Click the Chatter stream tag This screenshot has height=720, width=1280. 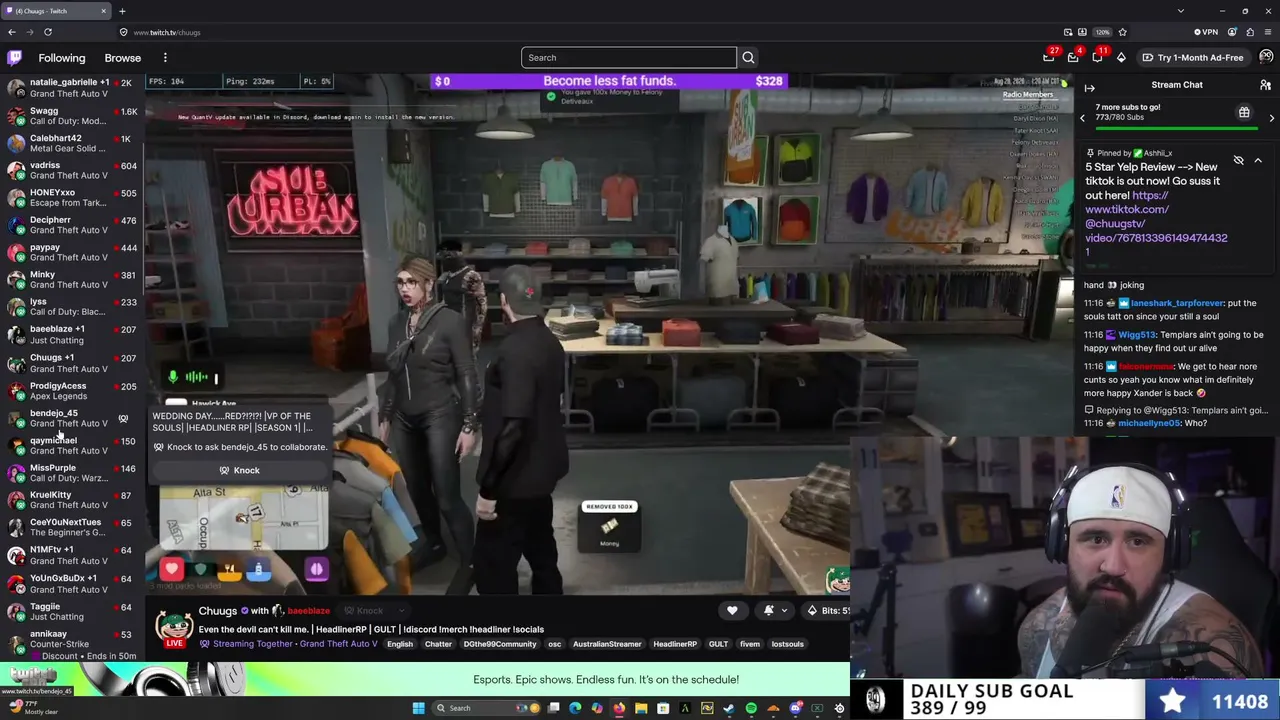438,644
